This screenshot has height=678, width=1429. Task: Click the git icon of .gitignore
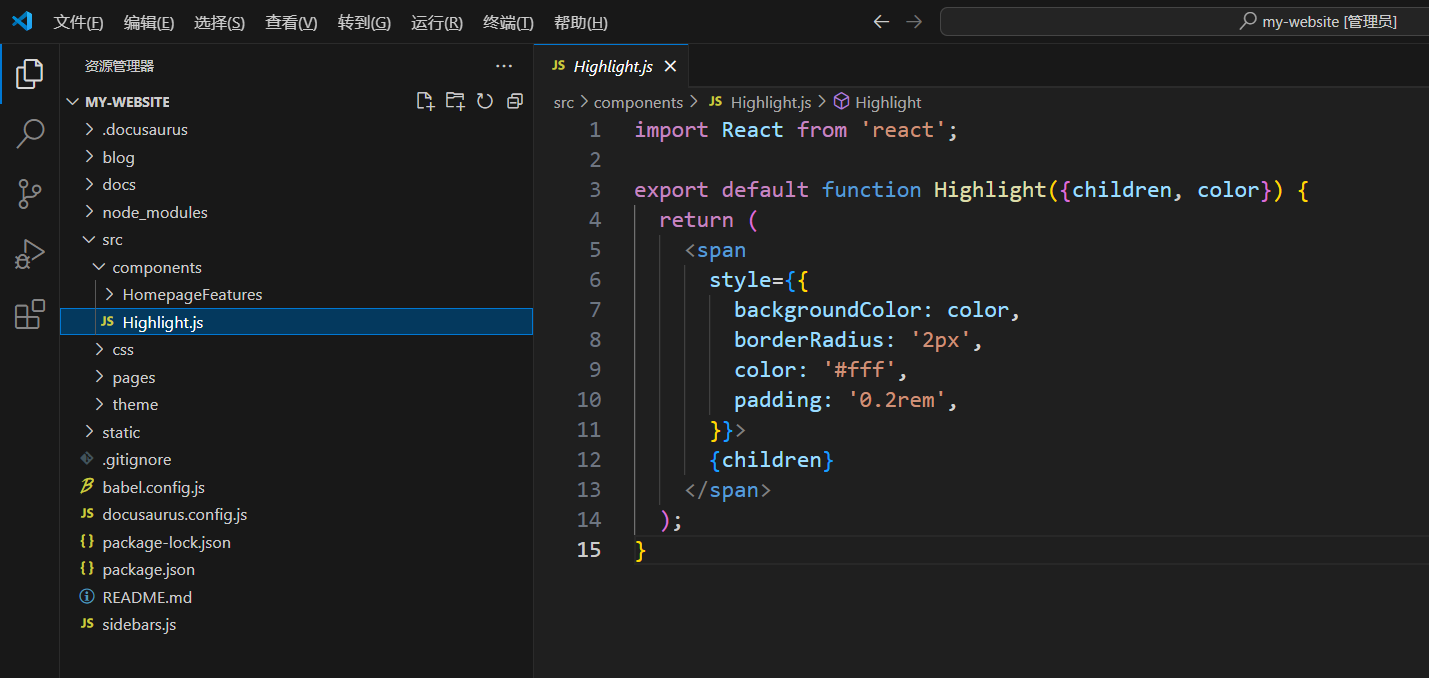point(87,459)
